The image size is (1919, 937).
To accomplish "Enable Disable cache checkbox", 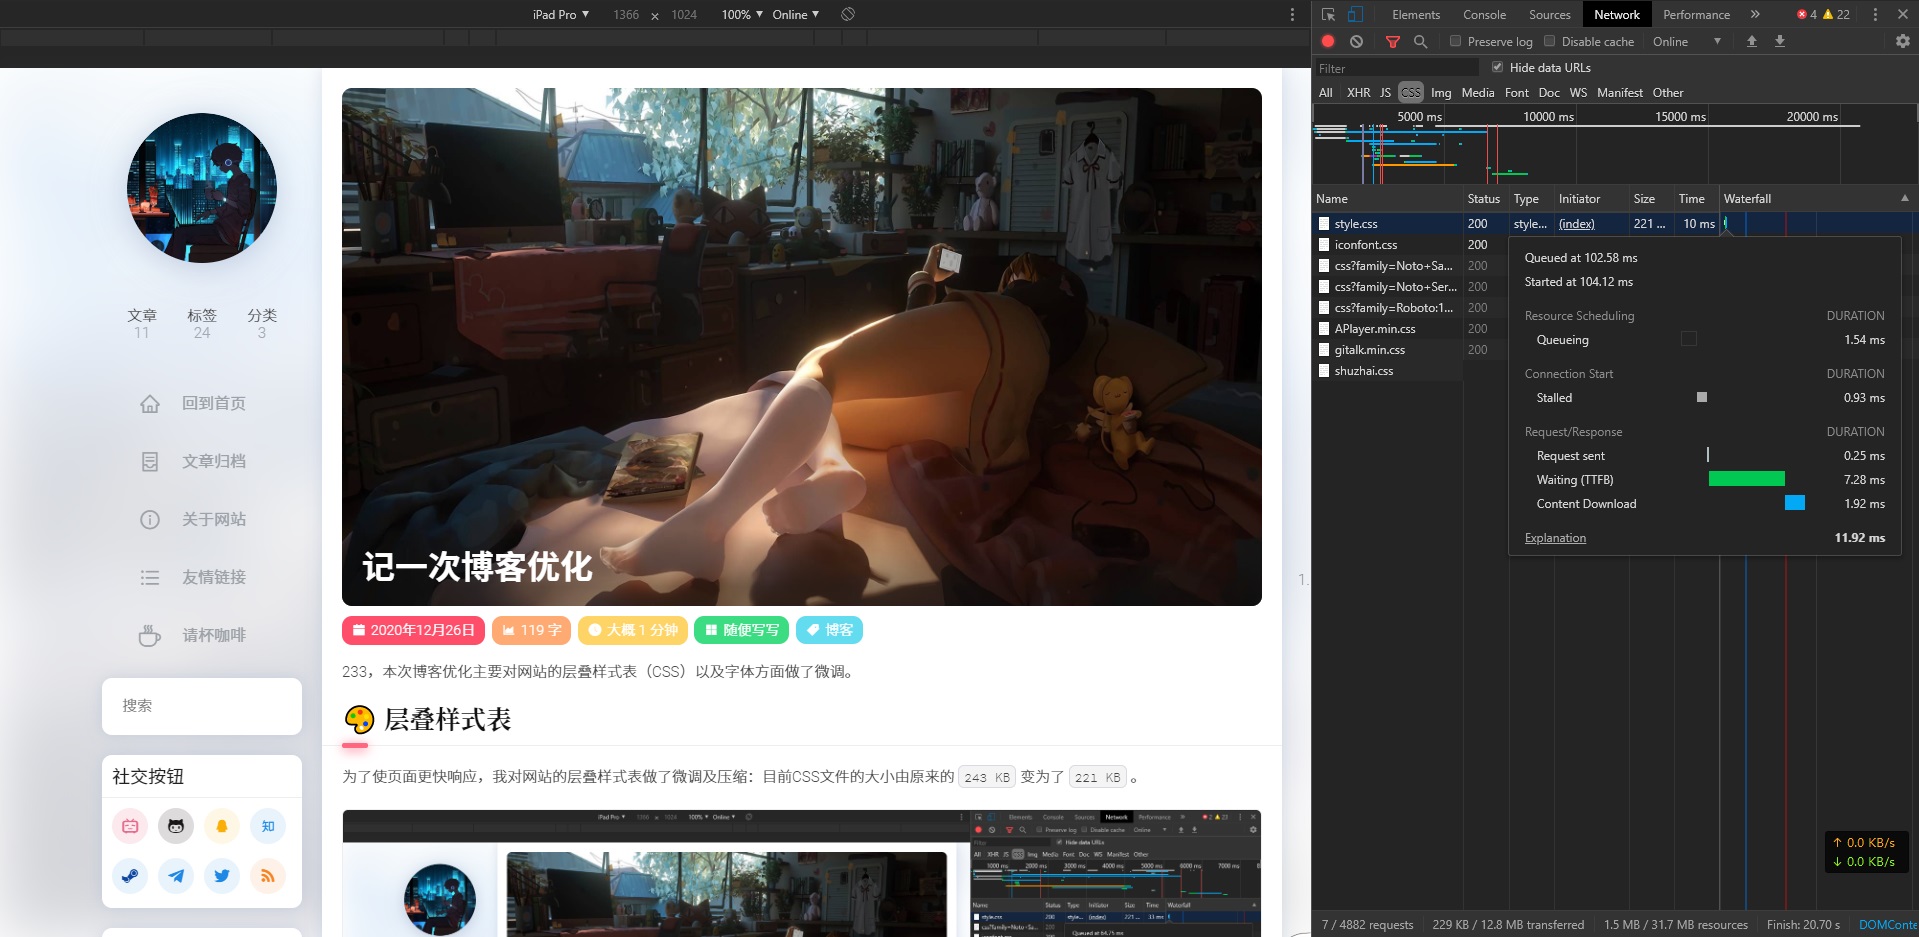I will tap(1549, 41).
